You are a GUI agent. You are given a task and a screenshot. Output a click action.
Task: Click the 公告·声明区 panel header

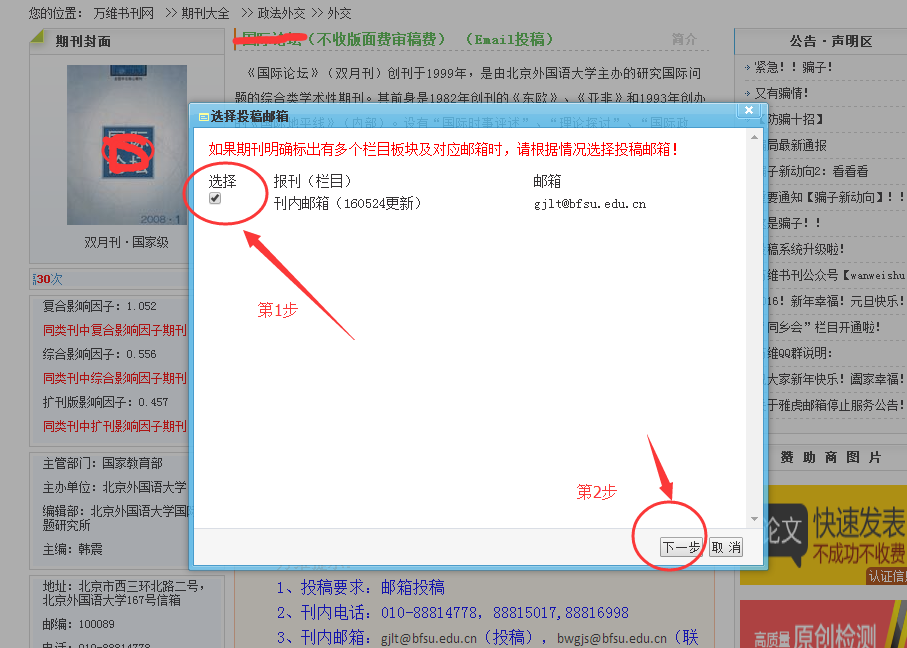(x=831, y=42)
